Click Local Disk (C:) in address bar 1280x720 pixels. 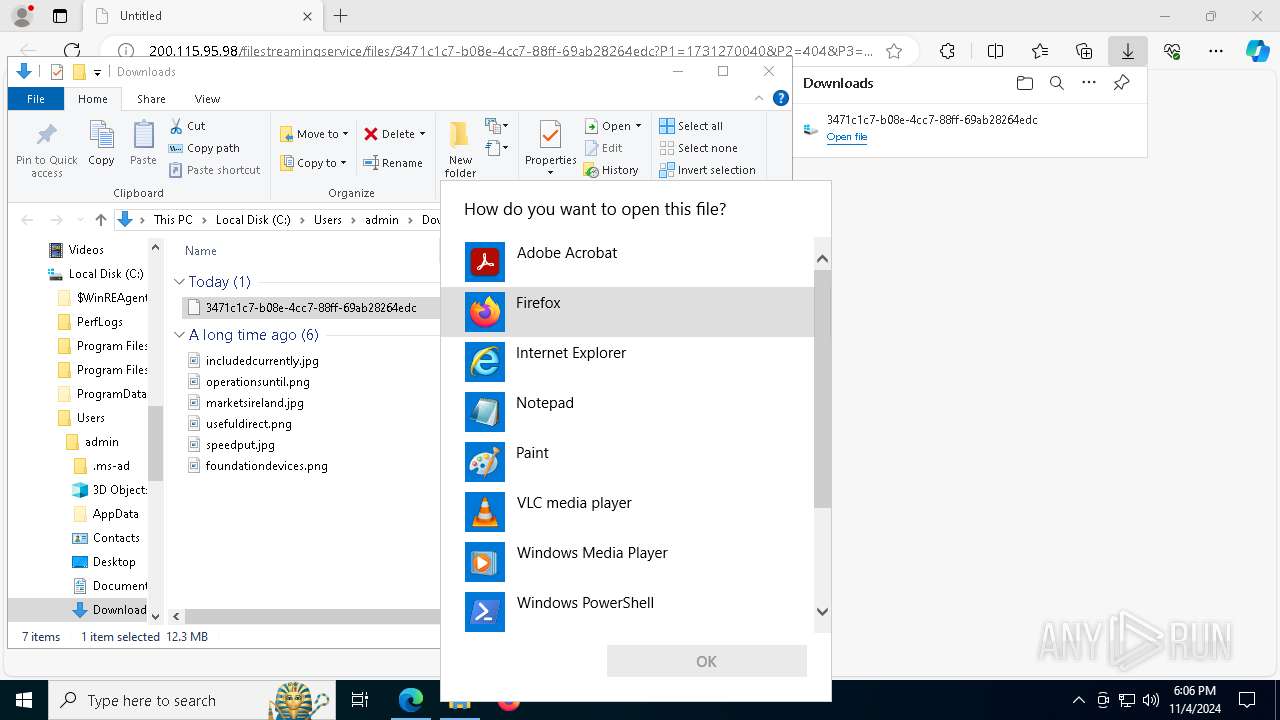253,220
